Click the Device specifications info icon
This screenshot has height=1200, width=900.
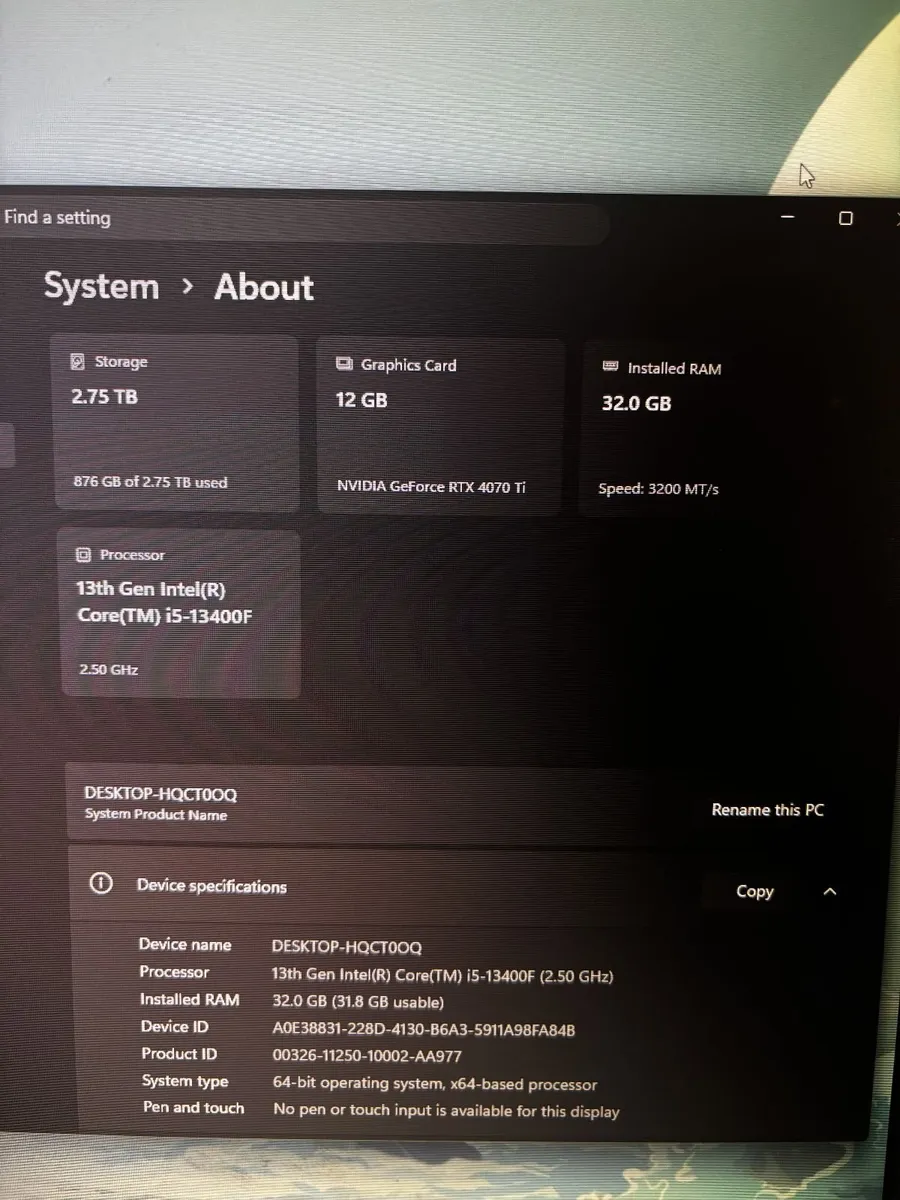coord(101,884)
